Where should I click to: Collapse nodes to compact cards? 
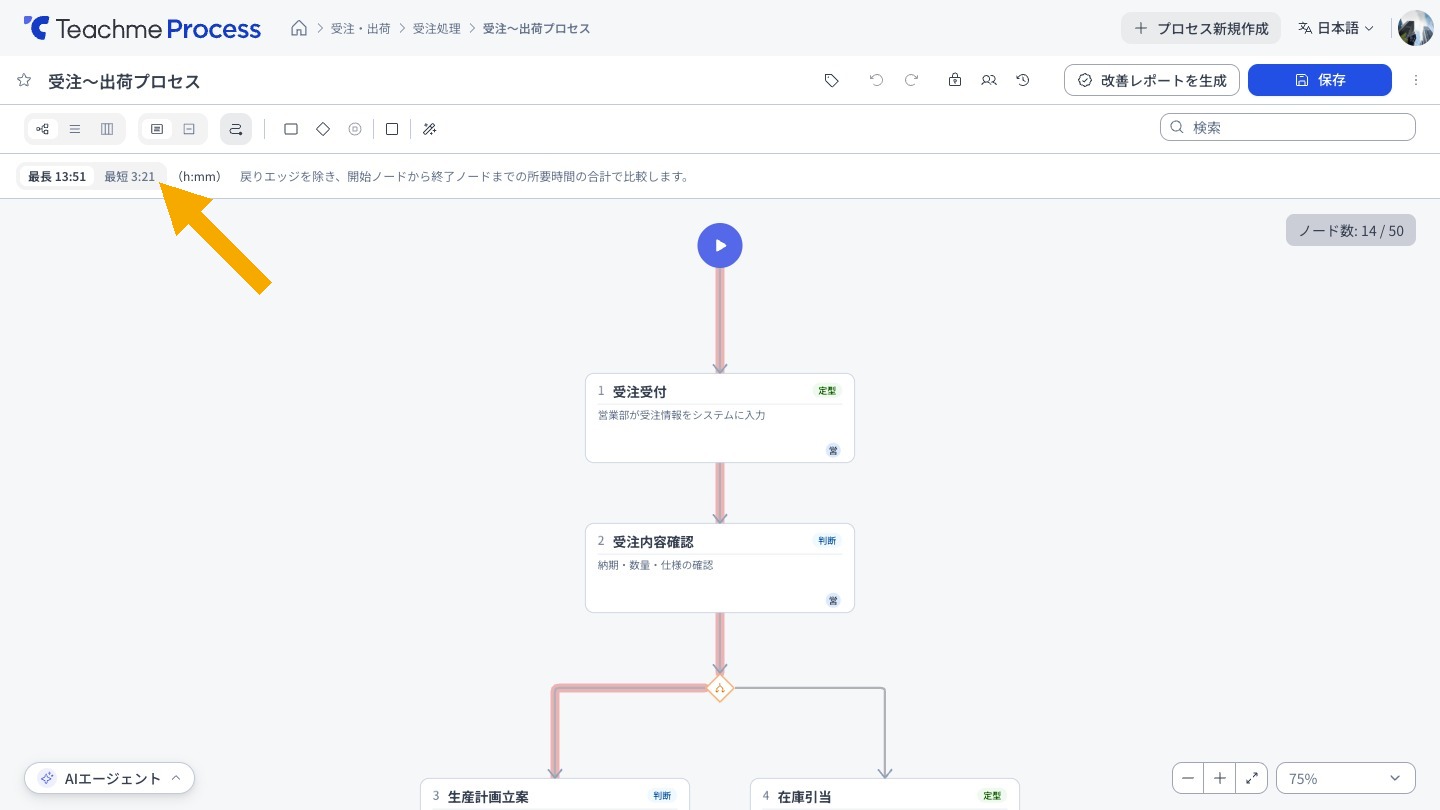coord(189,129)
